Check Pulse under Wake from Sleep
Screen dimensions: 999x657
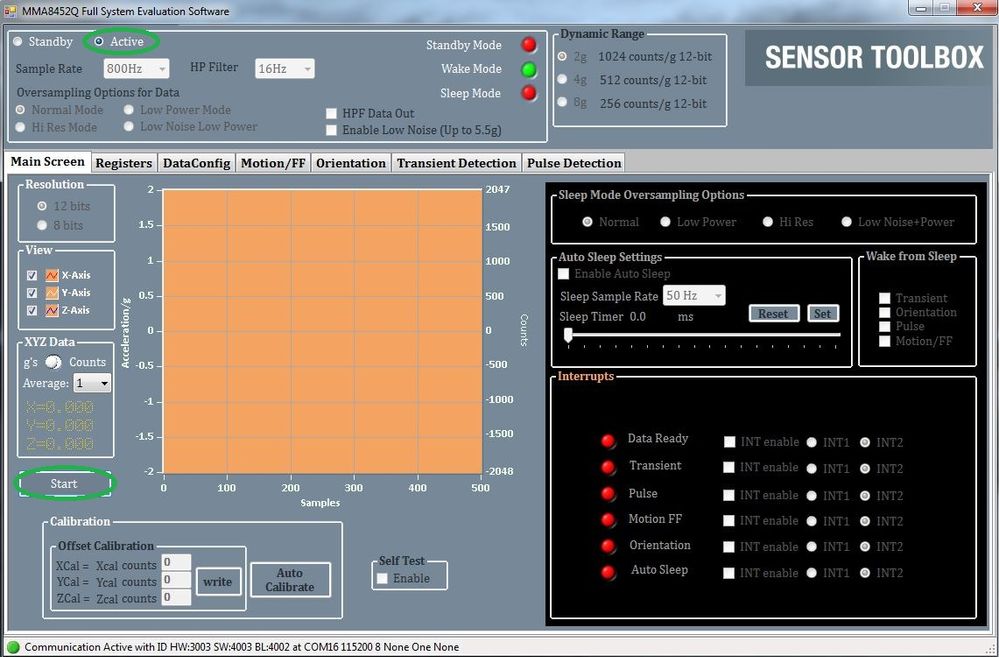coord(884,326)
